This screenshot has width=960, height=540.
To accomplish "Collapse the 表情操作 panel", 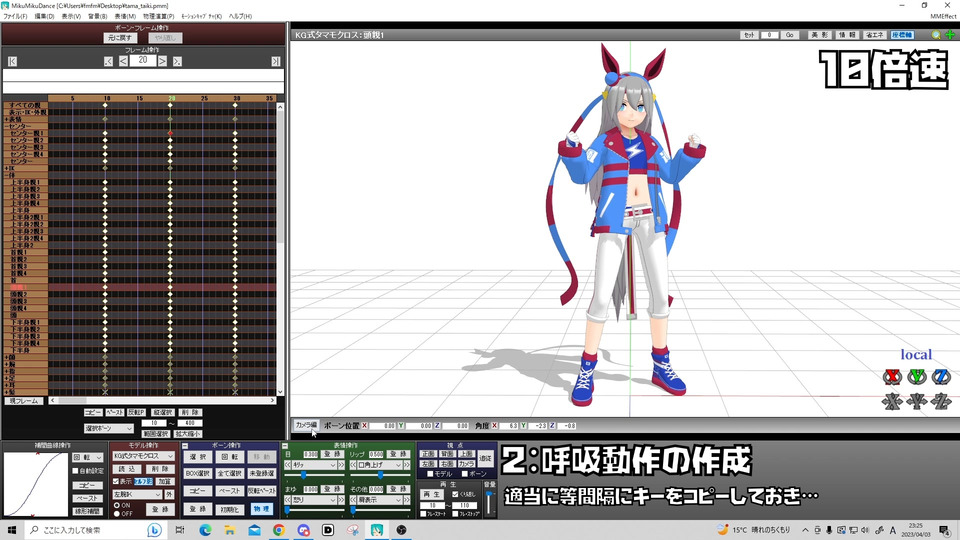I will pyautogui.click(x=285, y=446).
